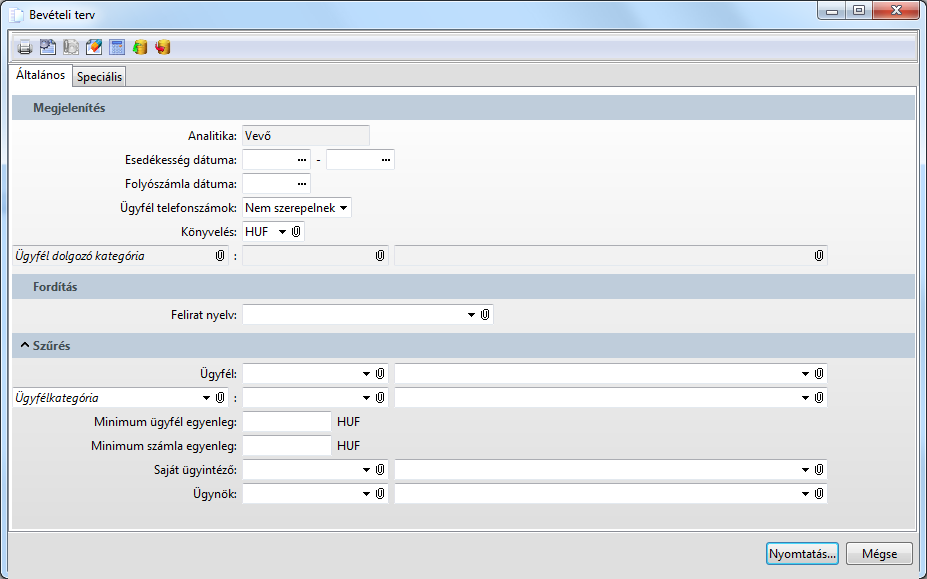
Task: Click the Minimum ügyfél egyenleg input field
Action: pos(287,422)
